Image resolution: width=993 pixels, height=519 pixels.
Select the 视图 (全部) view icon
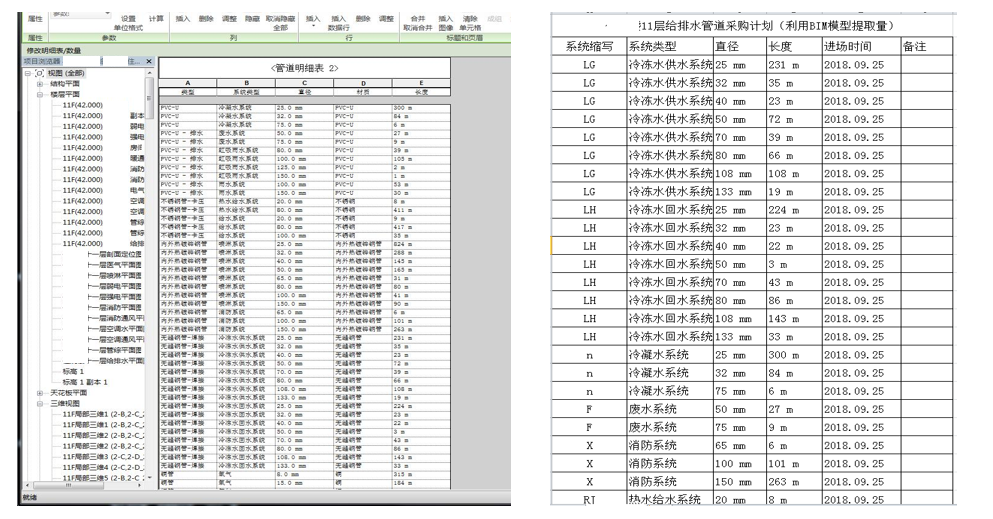[x=39, y=73]
